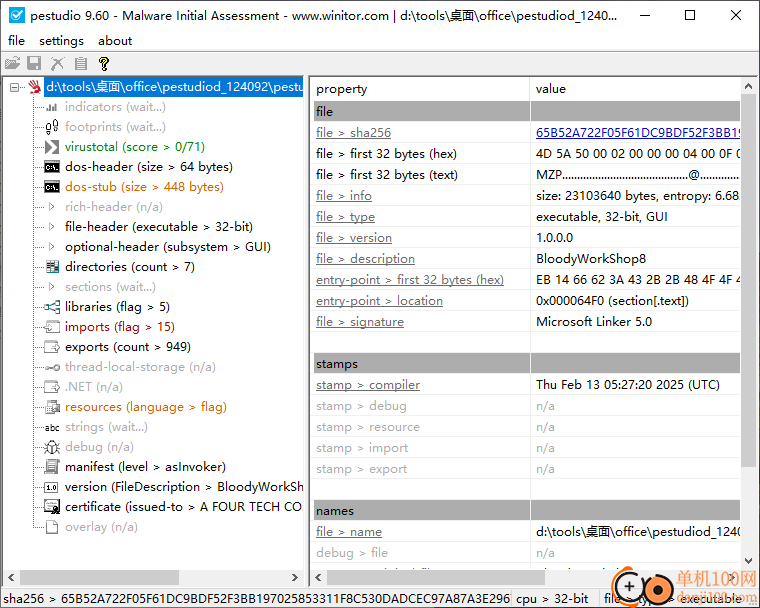This screenshot has width=760, height=608.
Task: Click the save floppy disk toolbar icon
Action: pos(34,63)
